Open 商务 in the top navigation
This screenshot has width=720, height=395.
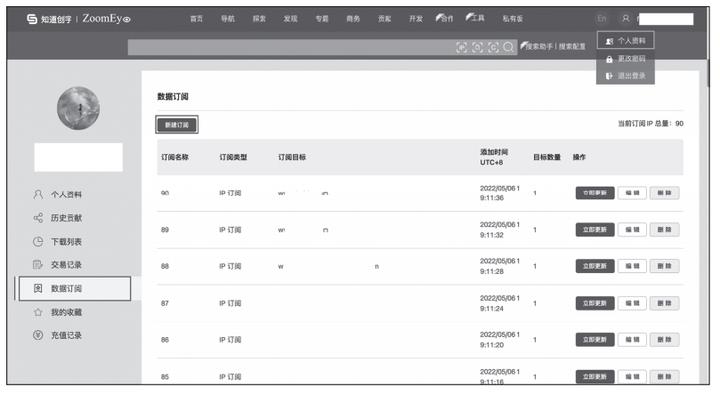pyautogui.click(x=353, y=19)
